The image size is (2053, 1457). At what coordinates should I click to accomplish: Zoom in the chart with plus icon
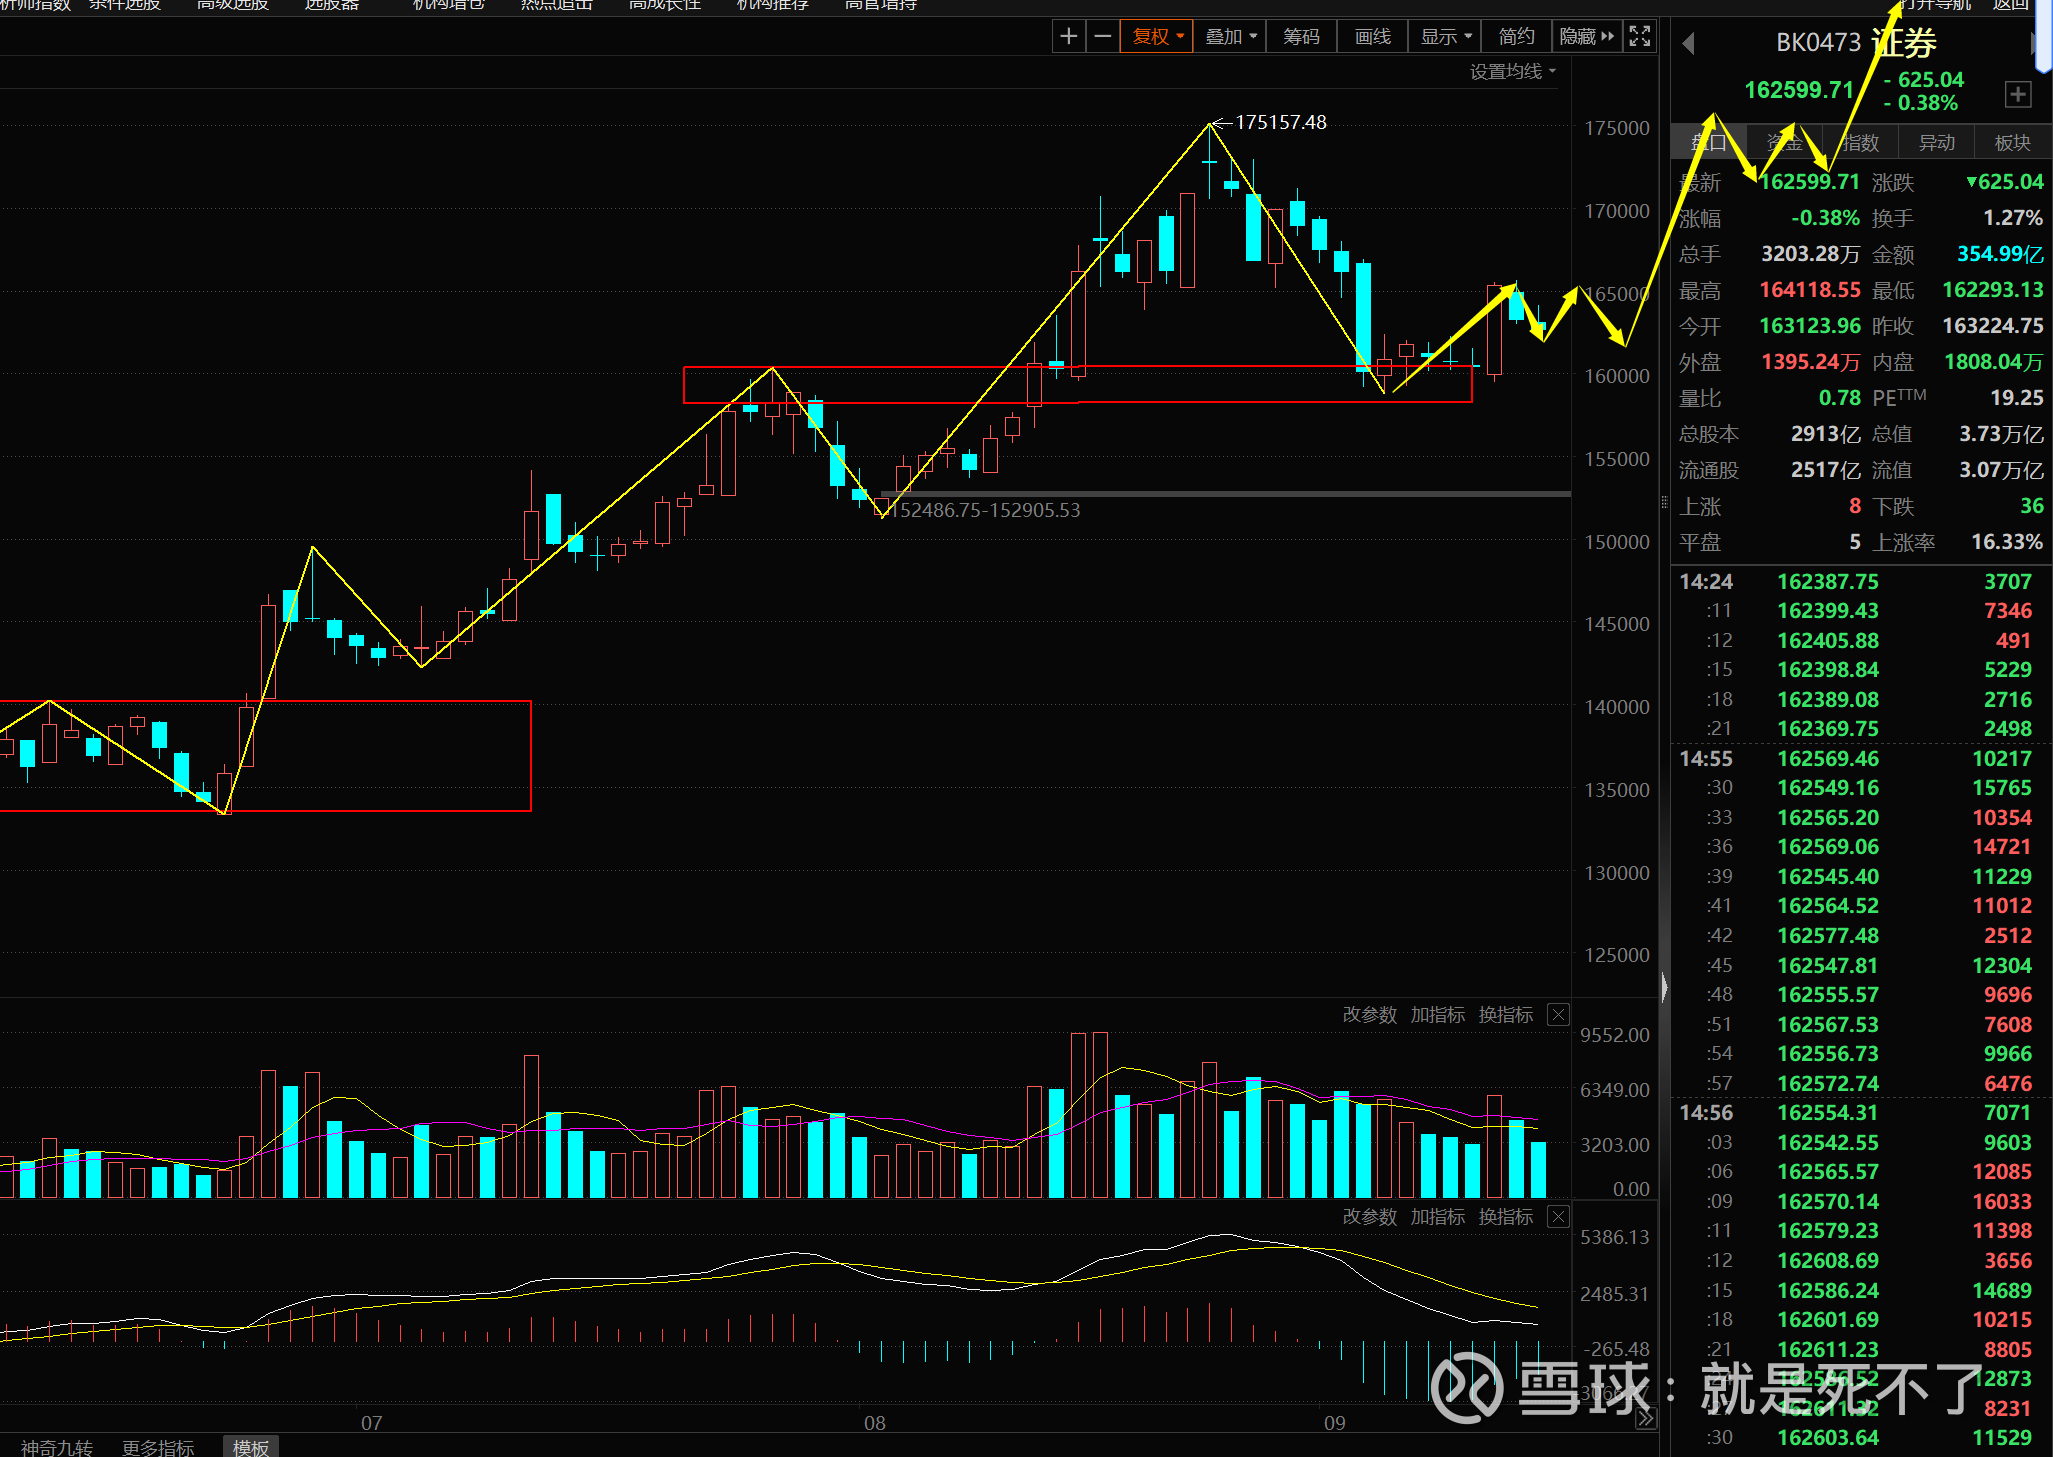(1069, 37)
